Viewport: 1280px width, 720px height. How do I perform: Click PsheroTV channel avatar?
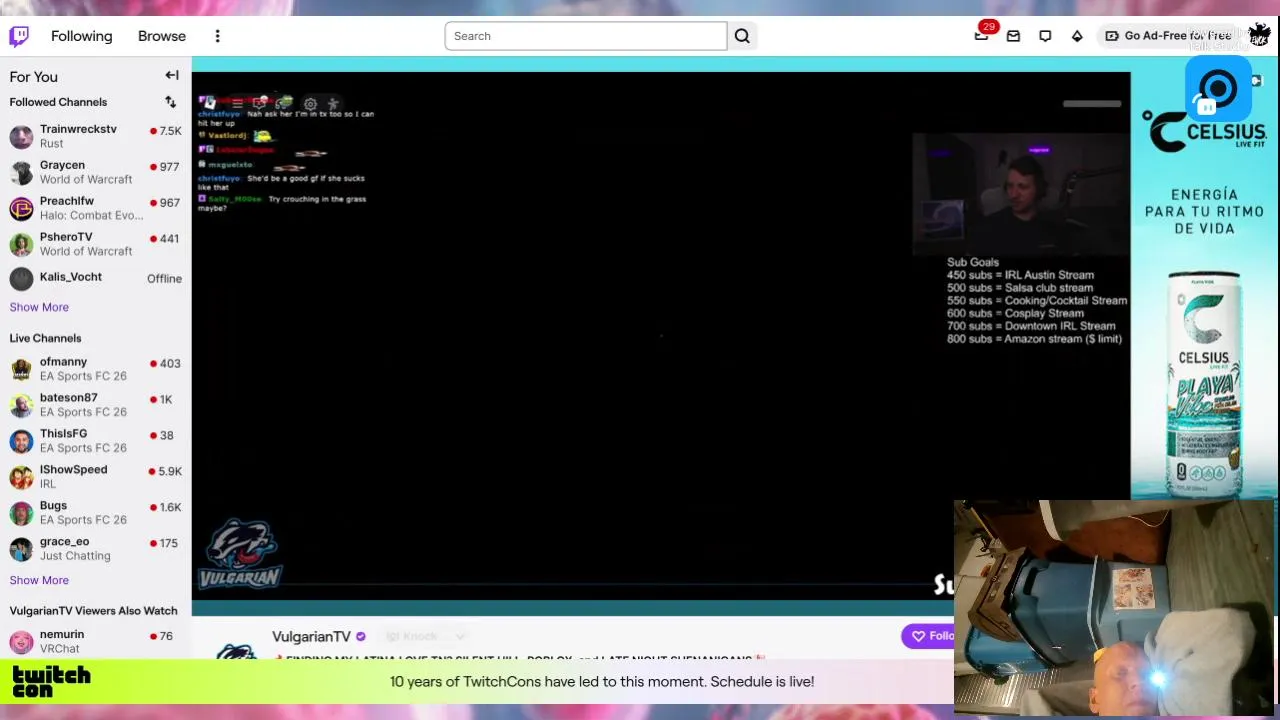point(21,245)
